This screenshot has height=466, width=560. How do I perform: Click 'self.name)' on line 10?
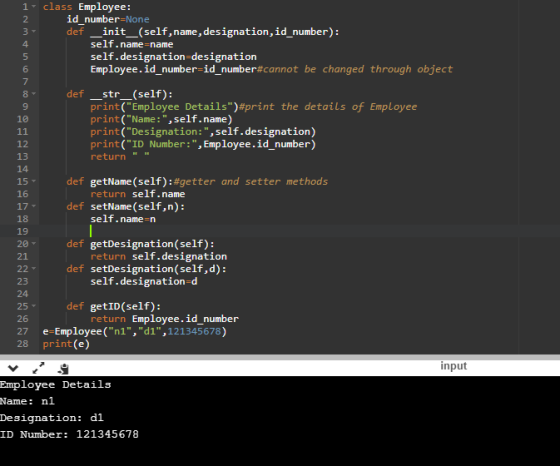203,119
